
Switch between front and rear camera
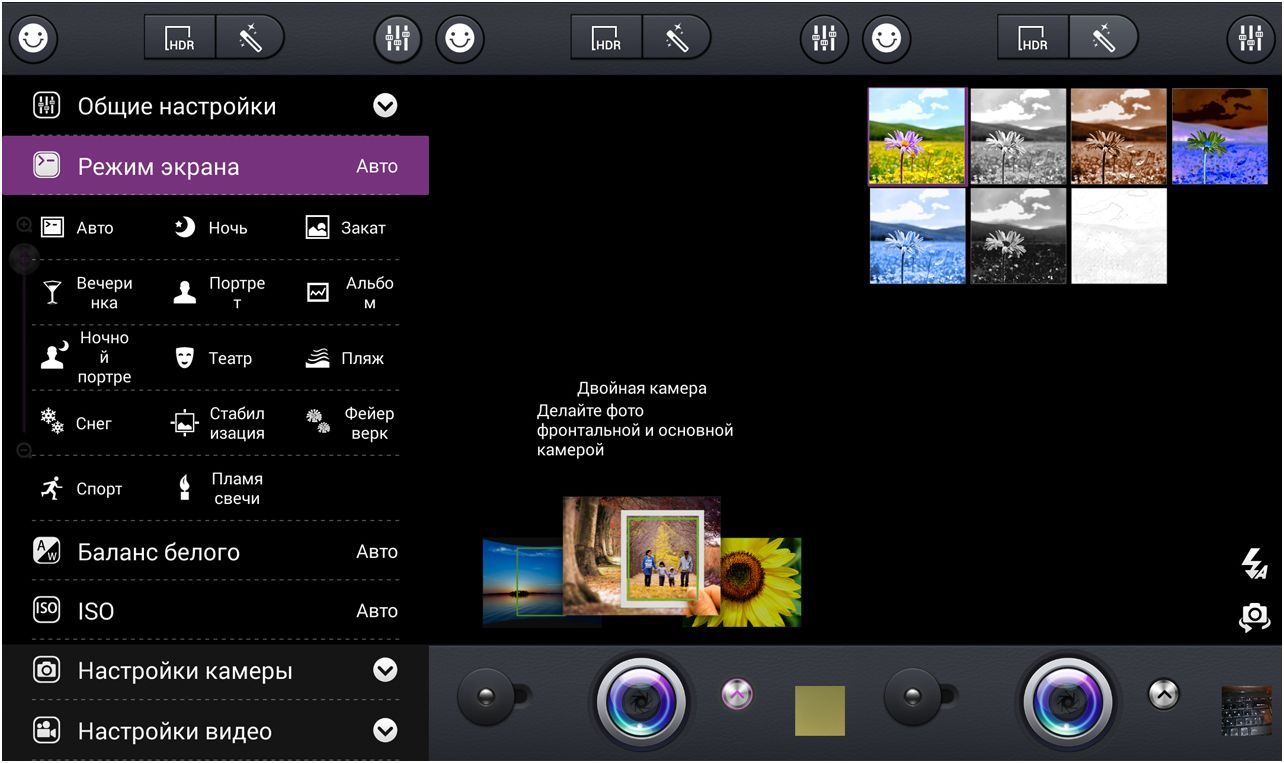coord(1254,618)
